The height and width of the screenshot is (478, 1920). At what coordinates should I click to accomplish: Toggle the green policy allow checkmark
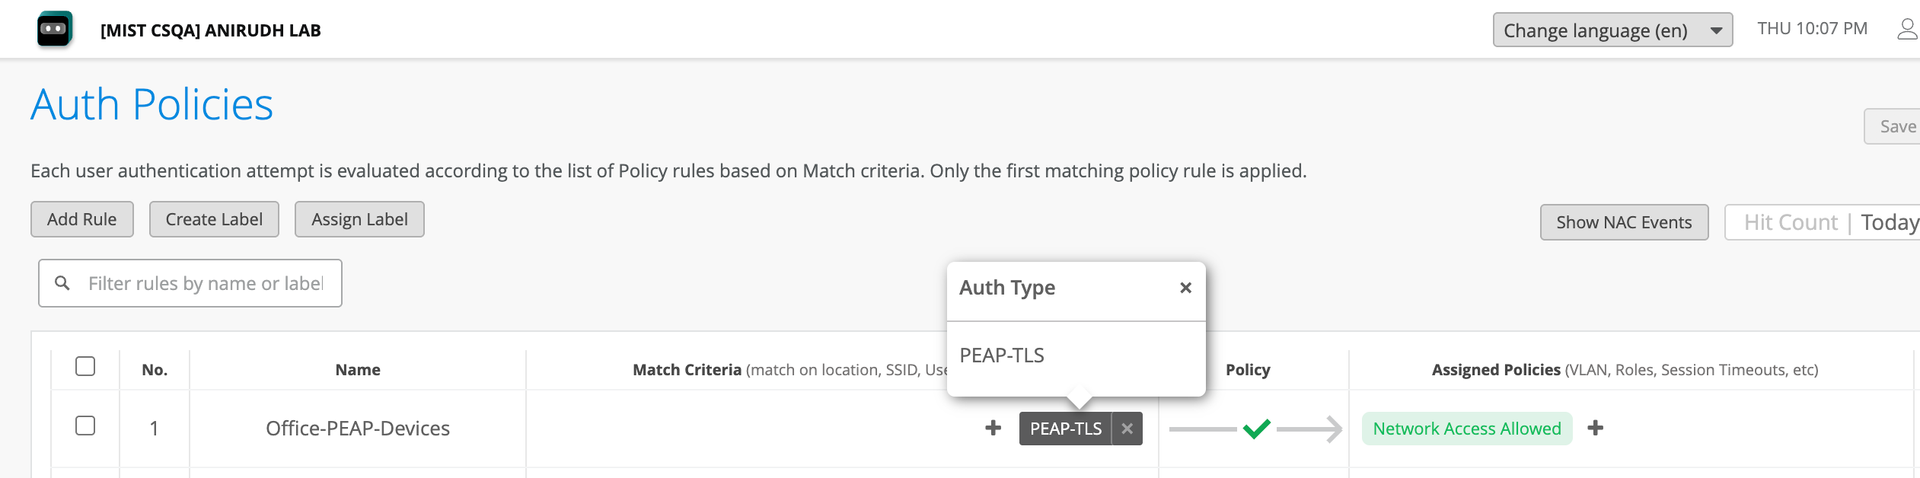pos(1256,429)
